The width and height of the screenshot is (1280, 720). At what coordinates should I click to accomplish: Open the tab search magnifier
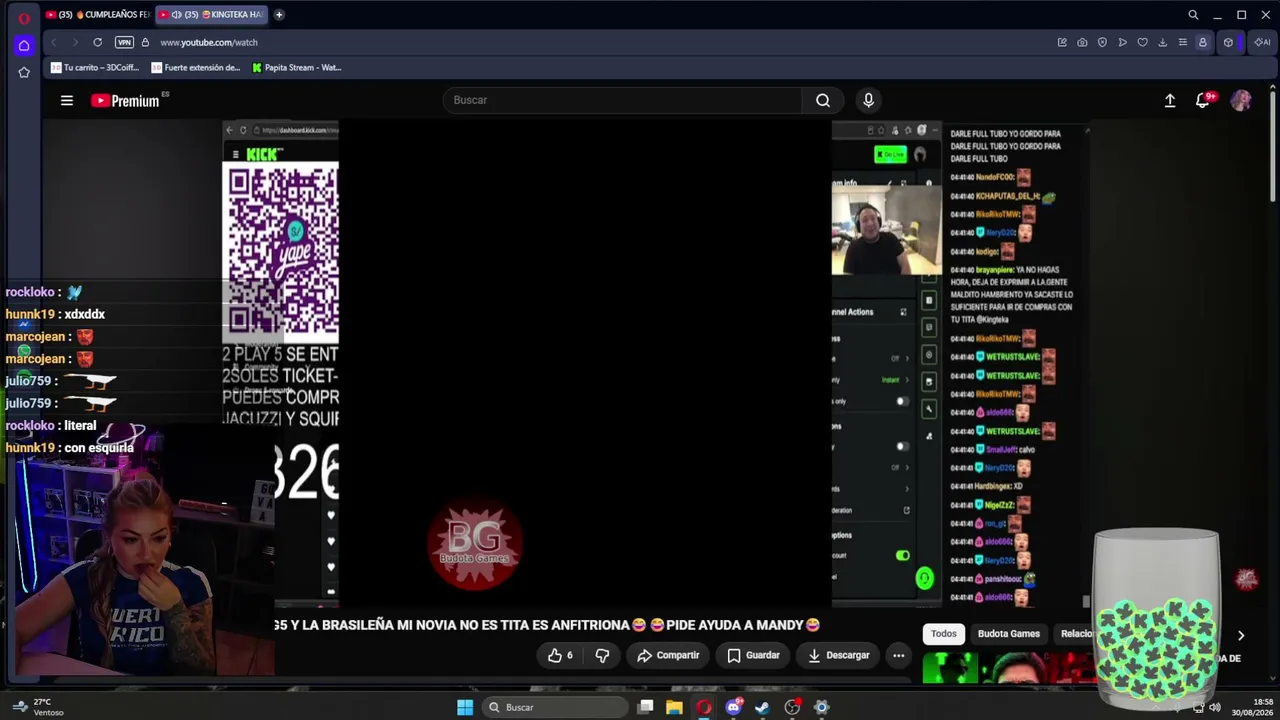[x=1193, y=15]
